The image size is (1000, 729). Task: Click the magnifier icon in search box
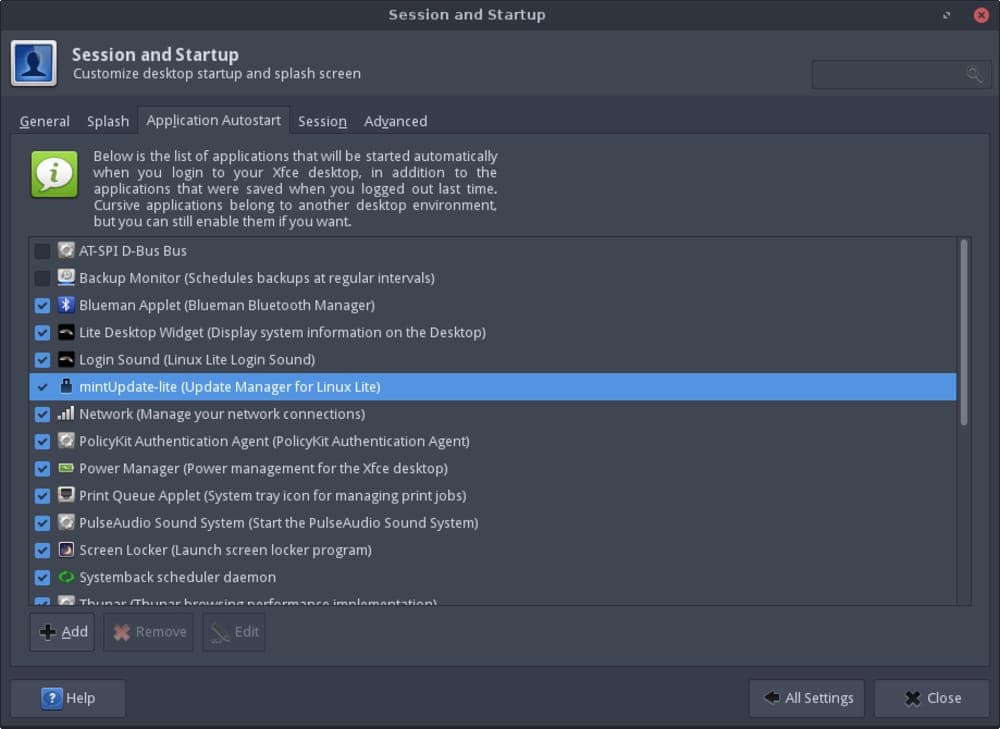click(974, 75)
